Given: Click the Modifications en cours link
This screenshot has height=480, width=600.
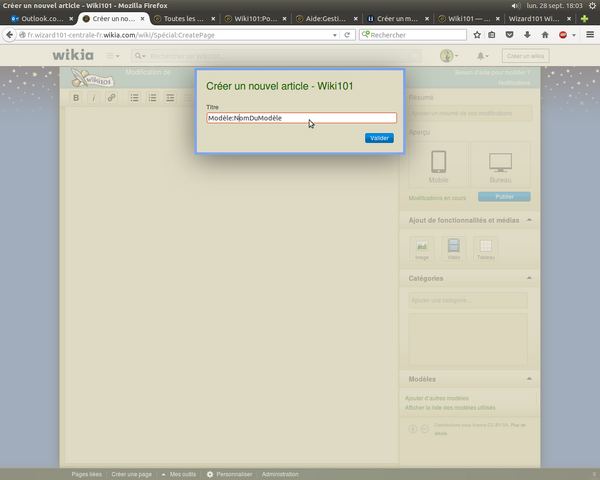Looking at the screenshot, I should pos(437,198).
